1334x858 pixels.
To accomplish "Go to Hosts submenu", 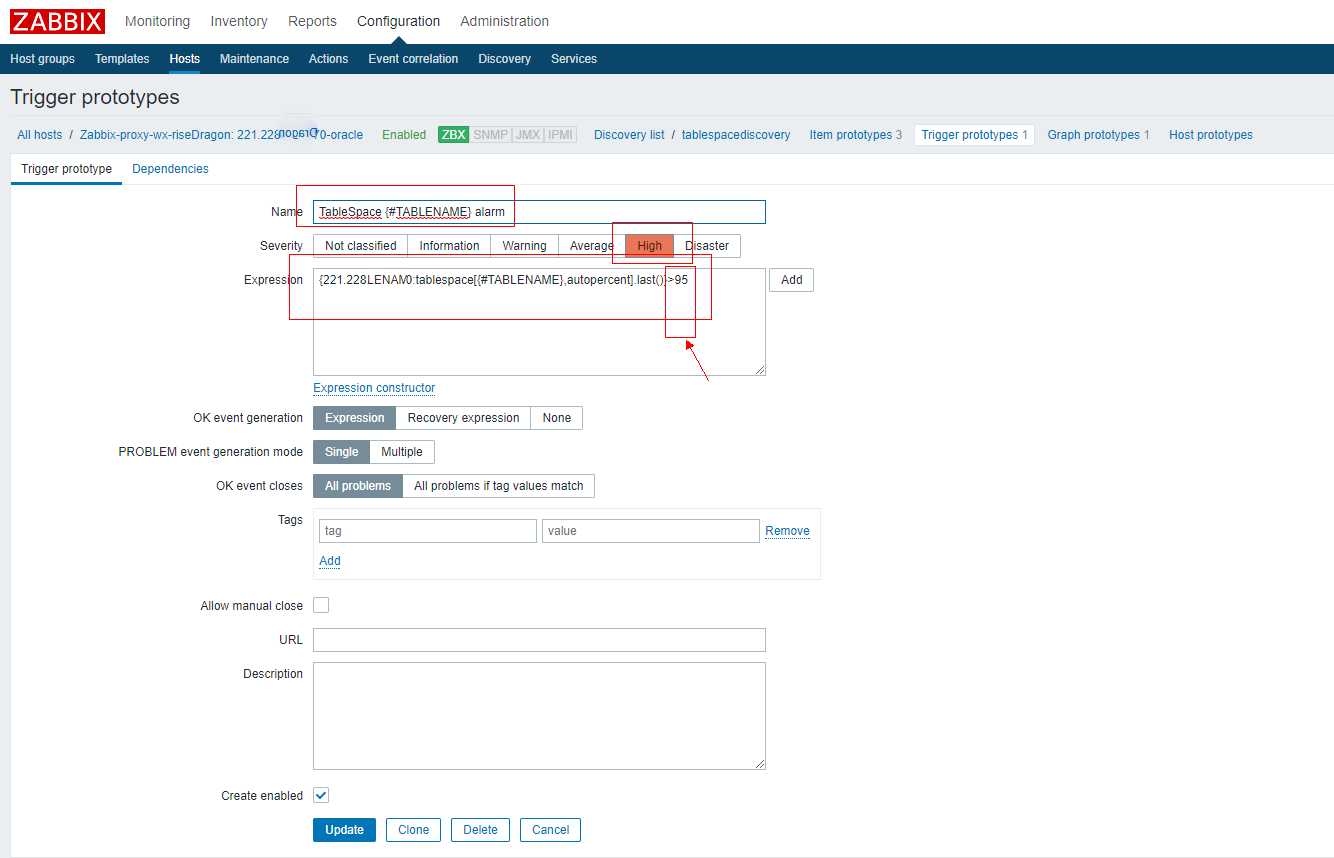I will [x=184, y=59].
